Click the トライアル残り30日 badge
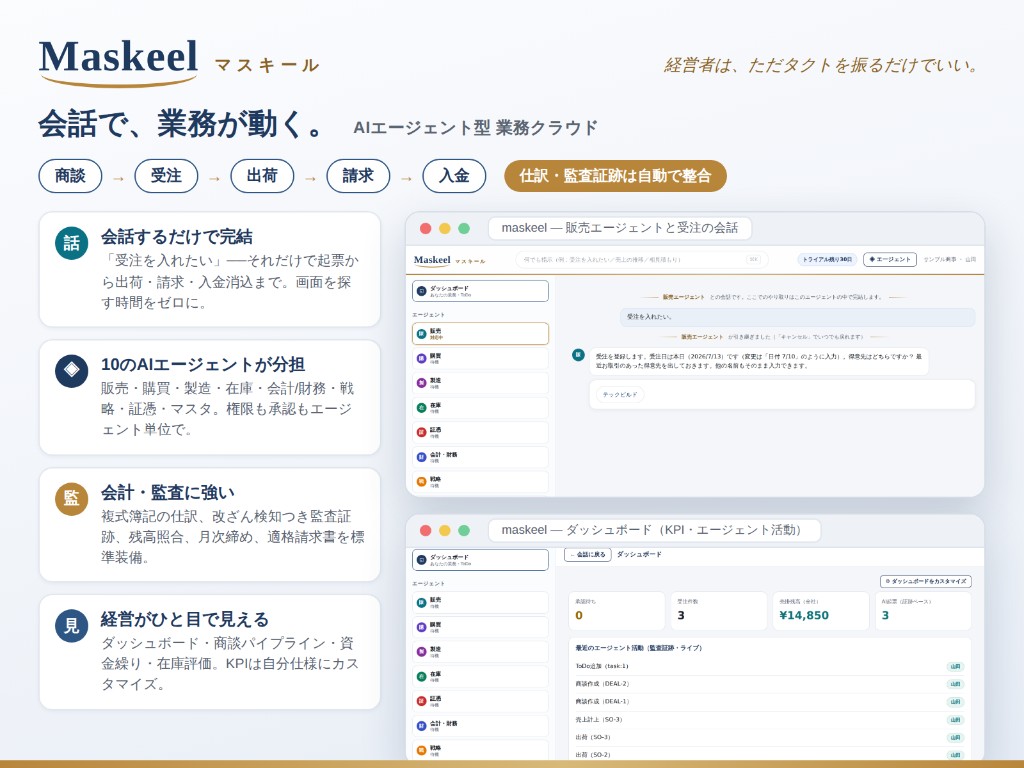 827,259
